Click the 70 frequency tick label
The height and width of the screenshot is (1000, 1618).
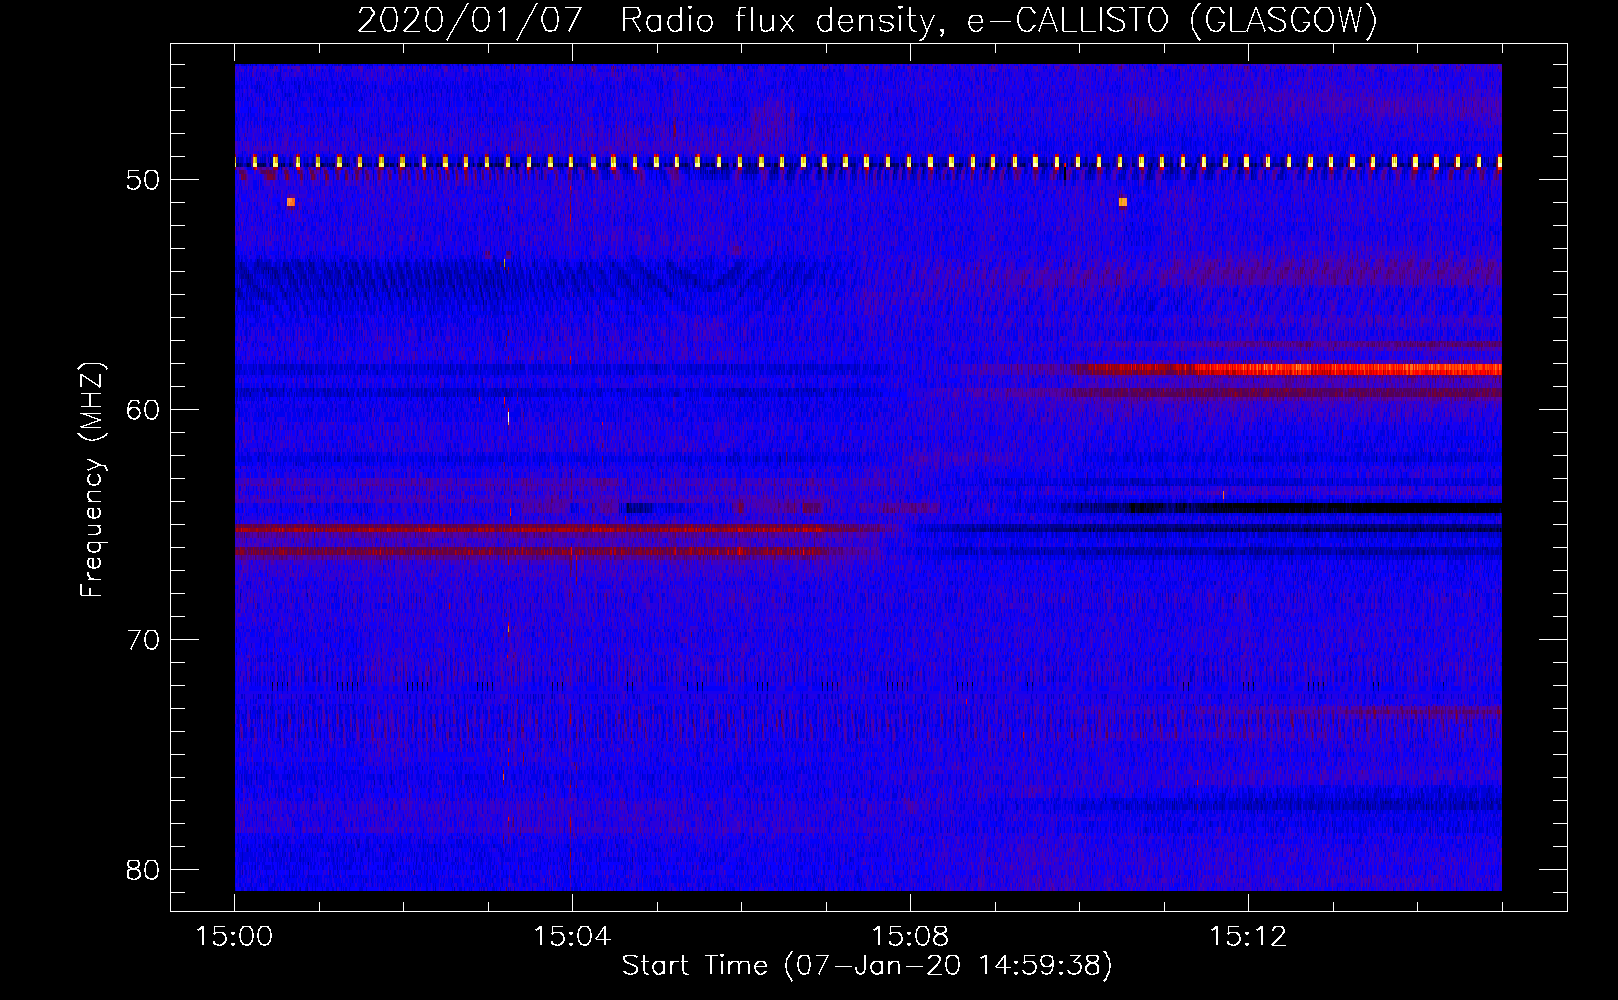[144, 640]
